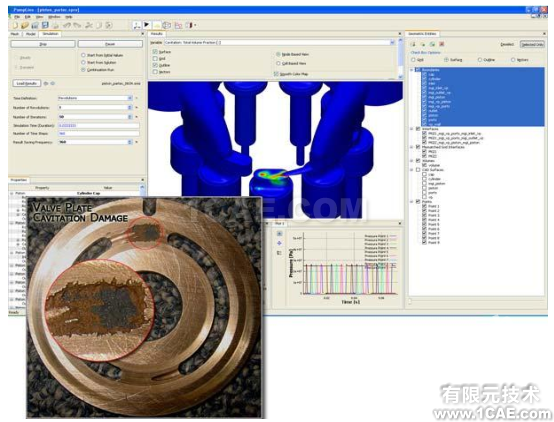Image resolution: width=554 pixels, height=422 pixels.
Task: Switch to the Mesh tab
Action: tap(15, 34)
